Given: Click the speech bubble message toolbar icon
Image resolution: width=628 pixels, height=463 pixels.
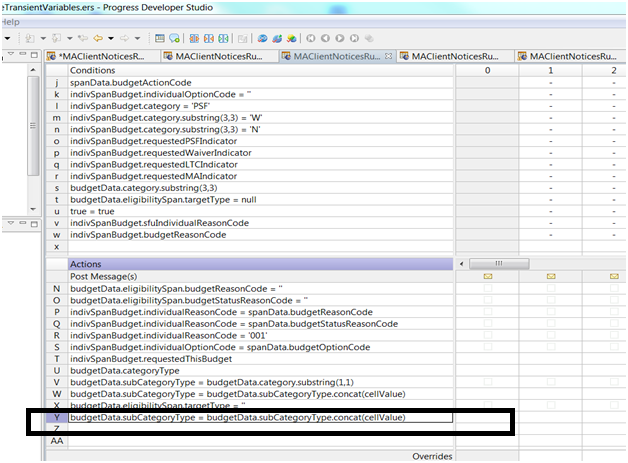Looking at the screenshot, I should (x=174, y=38).
